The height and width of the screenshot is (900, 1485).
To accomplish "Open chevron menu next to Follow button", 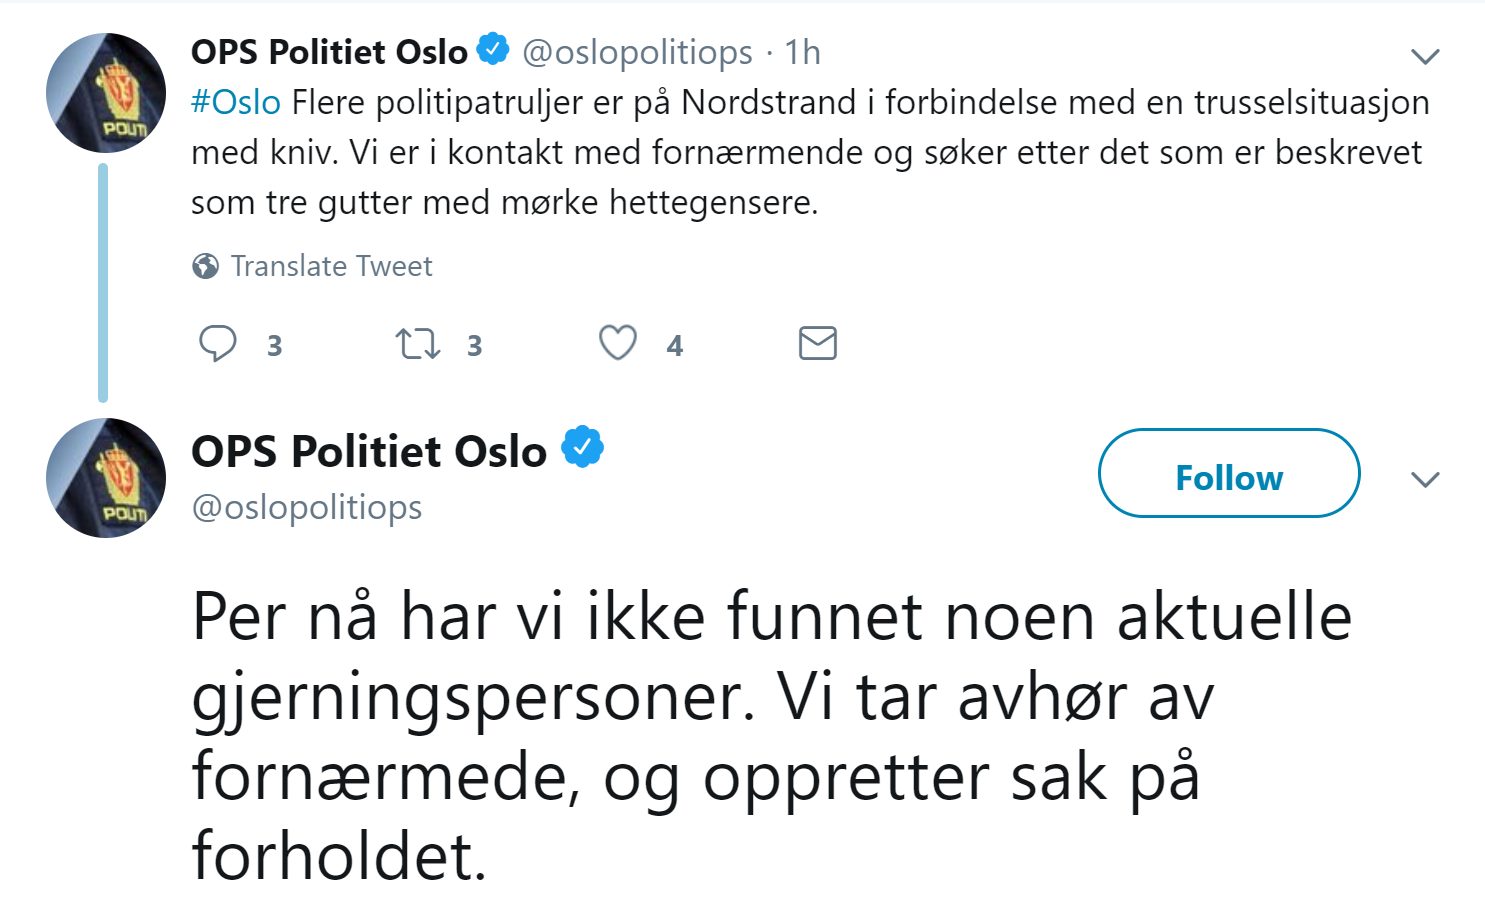I will coord(1424,480).
